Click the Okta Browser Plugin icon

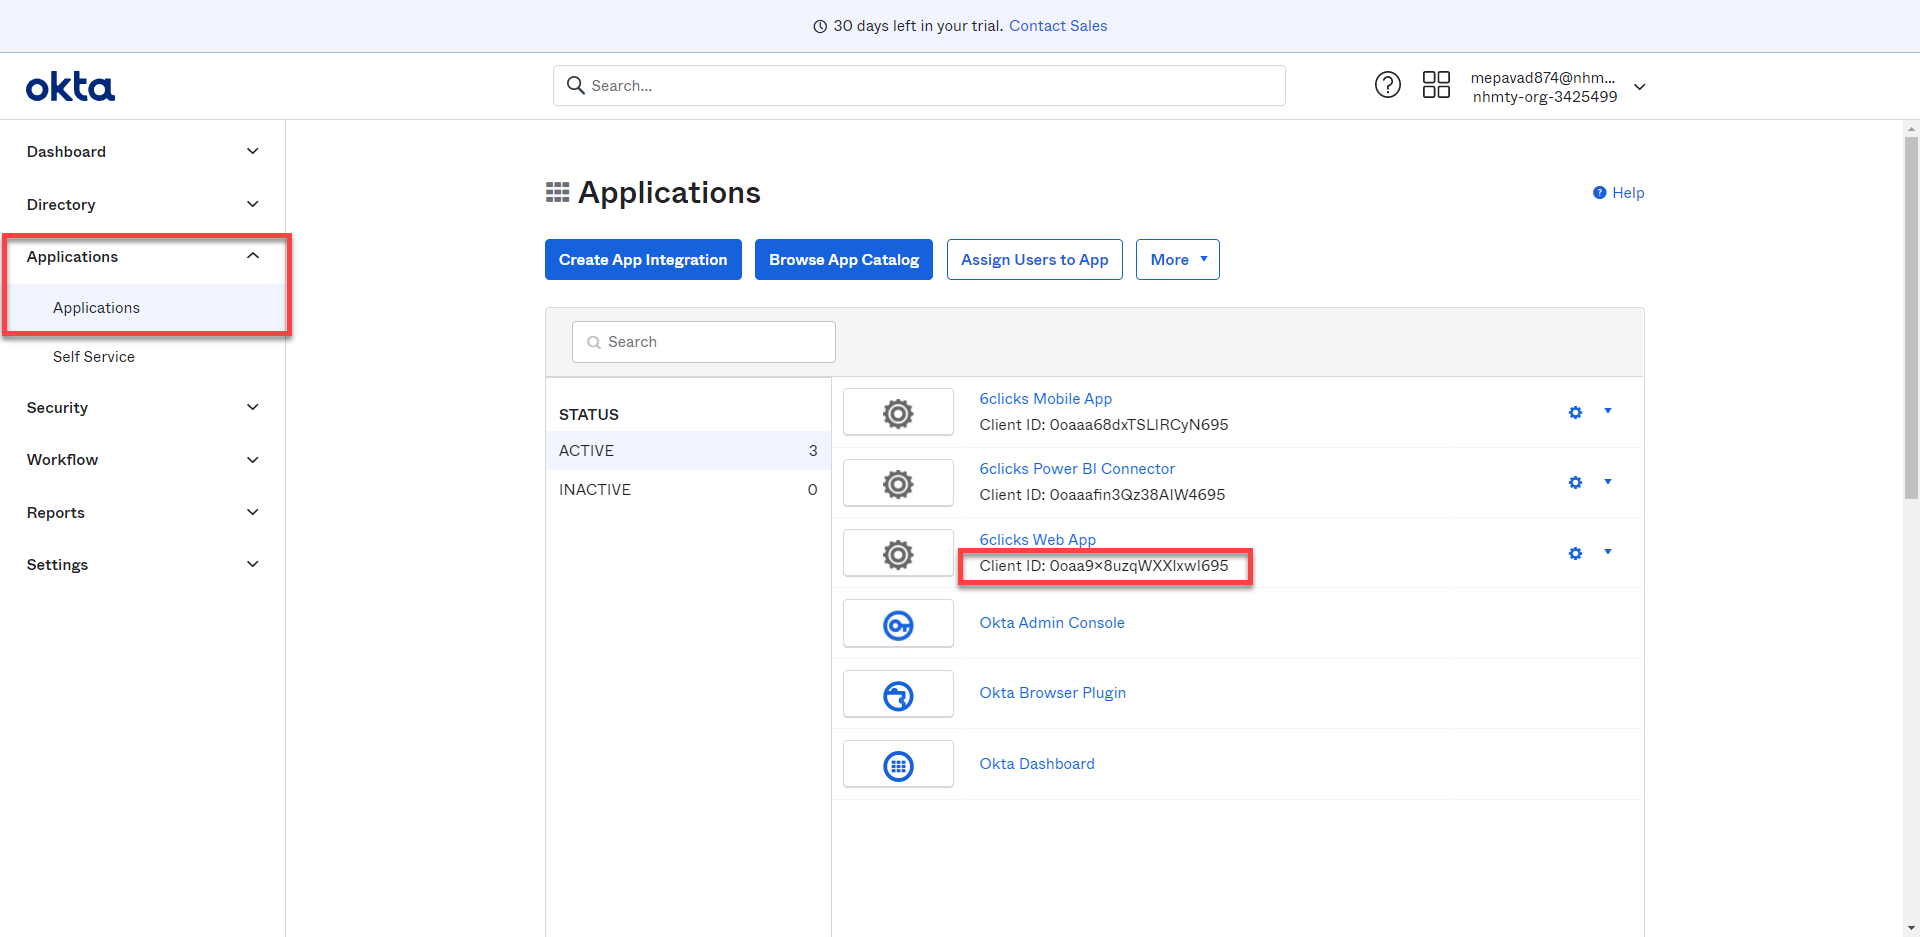(898, 695)
